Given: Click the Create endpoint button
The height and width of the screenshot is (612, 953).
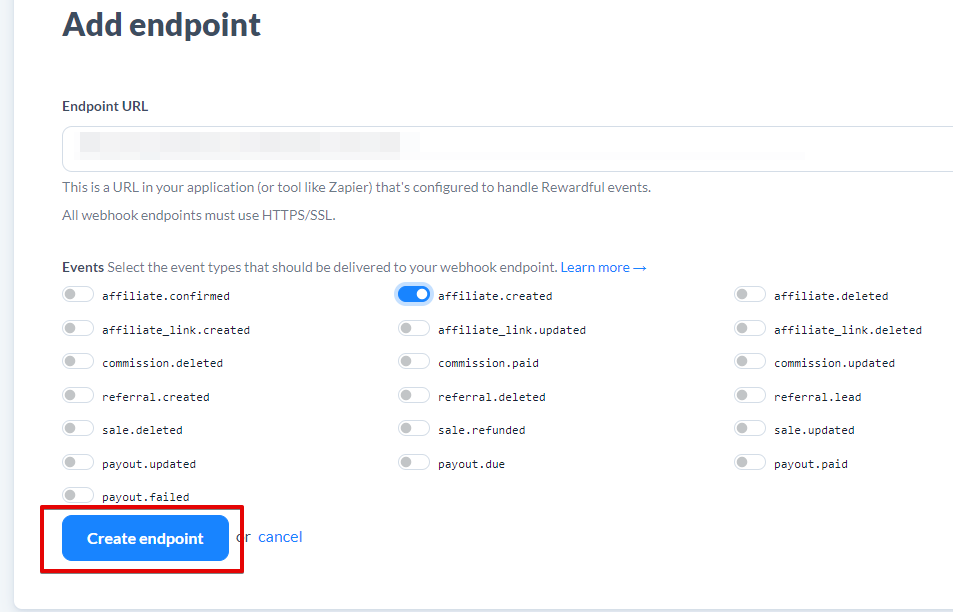Looking at the screenshot, I should point(145,538).
